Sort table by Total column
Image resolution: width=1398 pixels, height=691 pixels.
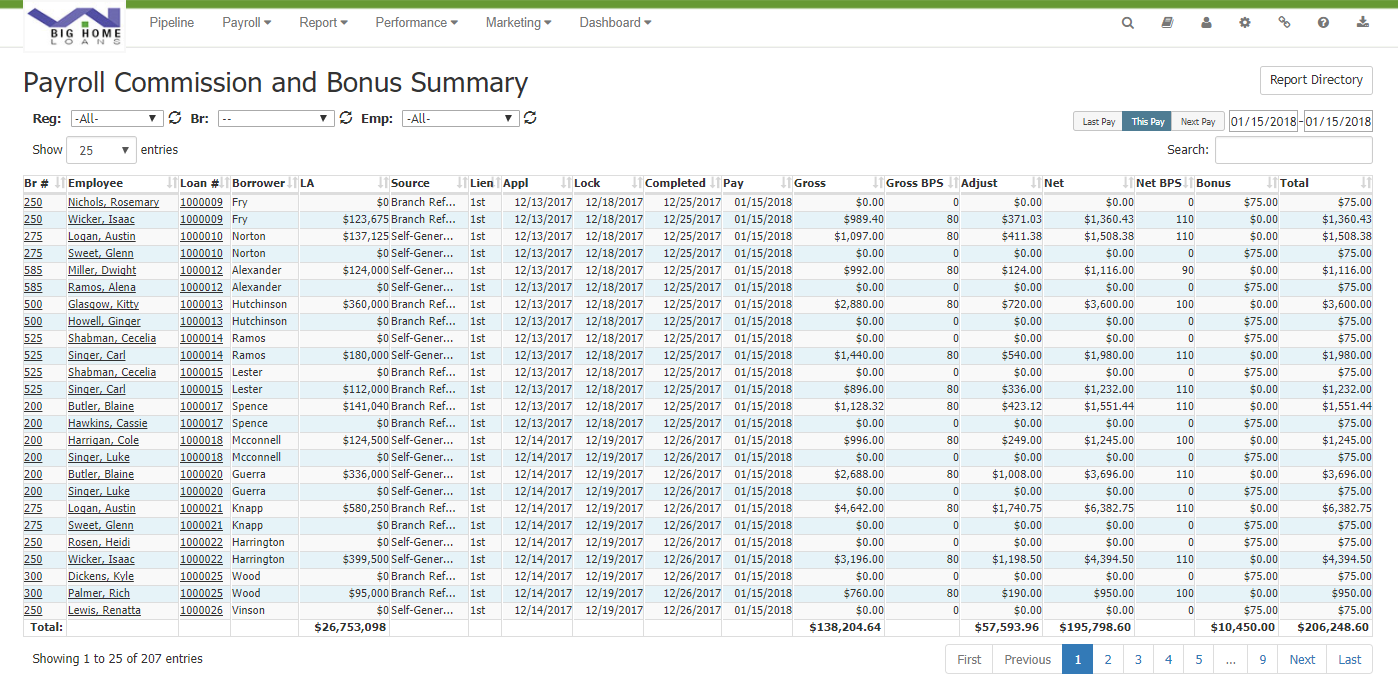[x=1326, y=183]
